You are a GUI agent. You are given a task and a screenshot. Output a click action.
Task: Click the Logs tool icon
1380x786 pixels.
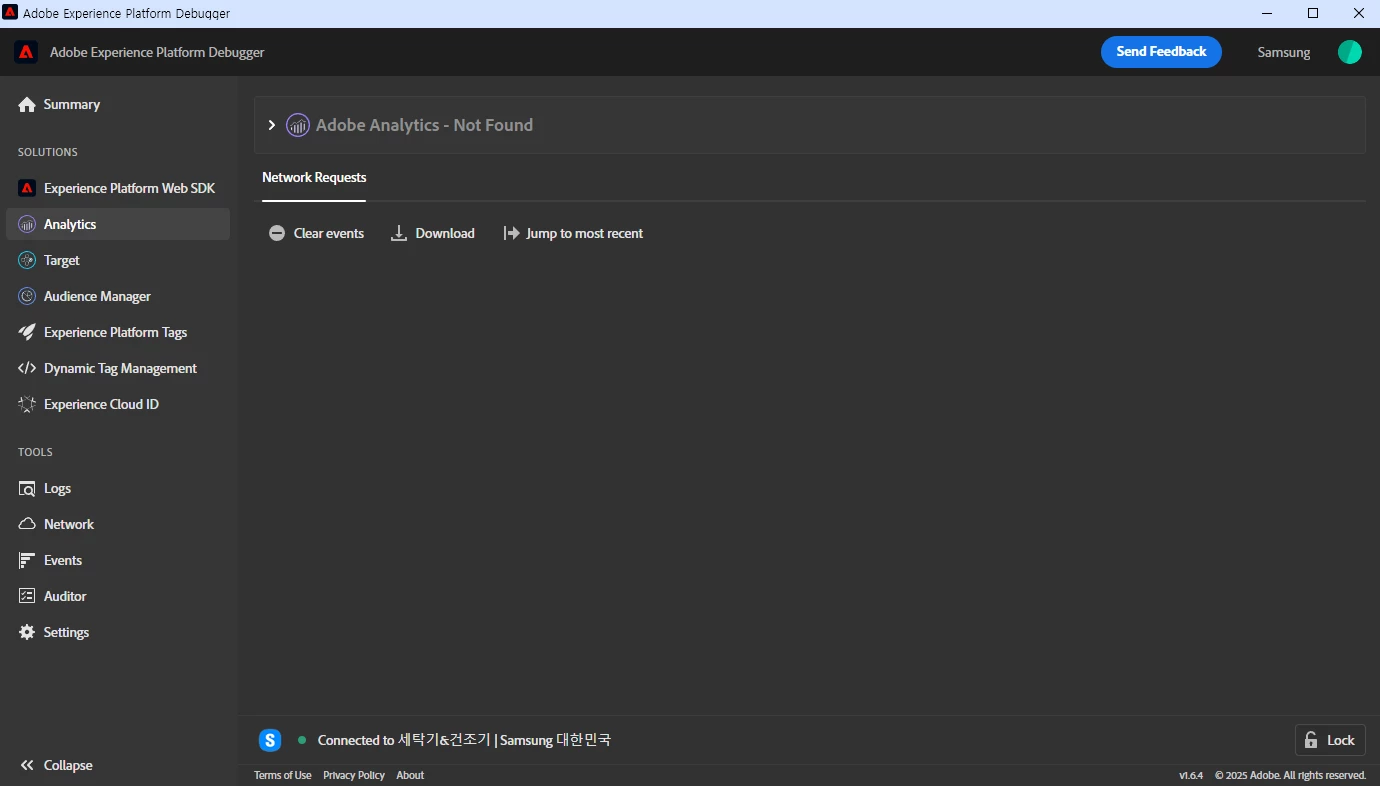[27, 488]
